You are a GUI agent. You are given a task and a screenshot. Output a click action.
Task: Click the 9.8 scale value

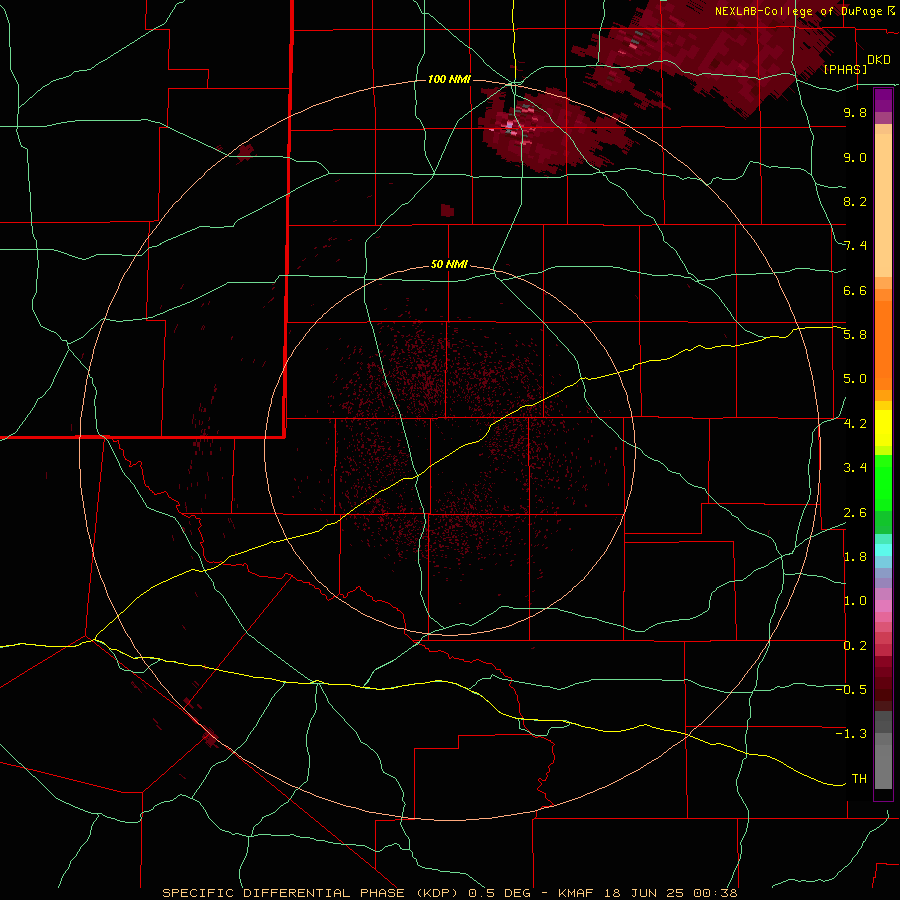(855, 112)
